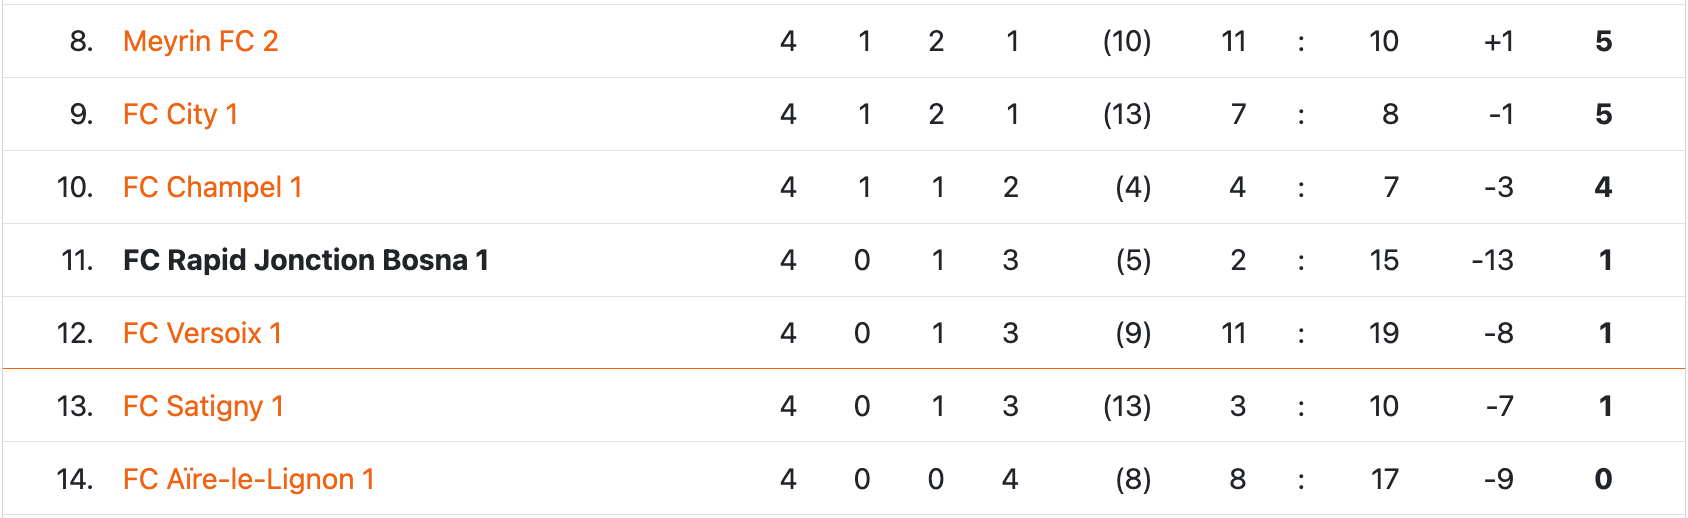
Task: Select the -13 goal difference value
Action: click(x=1492, y=260)
